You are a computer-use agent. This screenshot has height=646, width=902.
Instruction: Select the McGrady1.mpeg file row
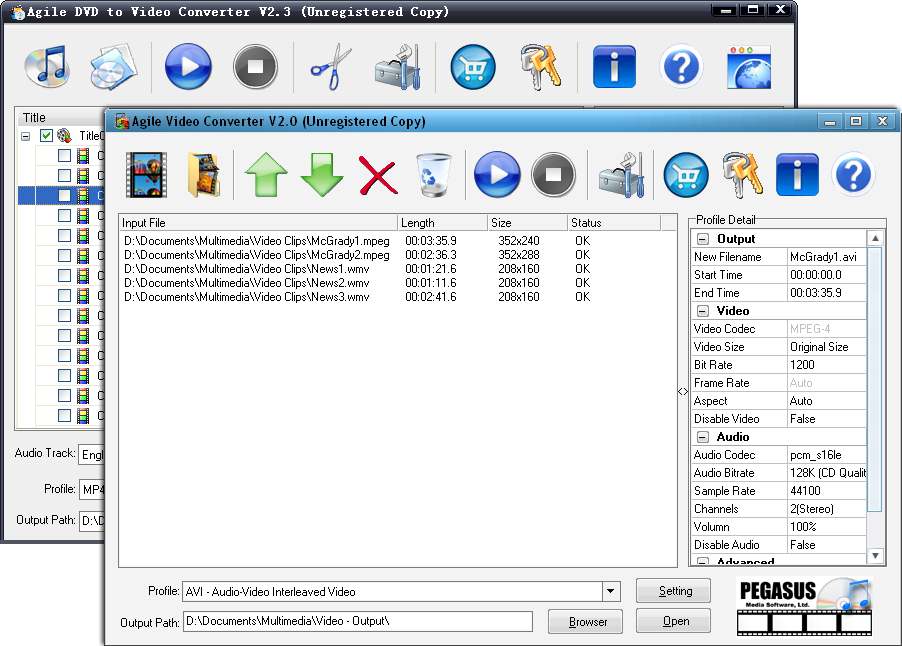[x=398, y=240]
